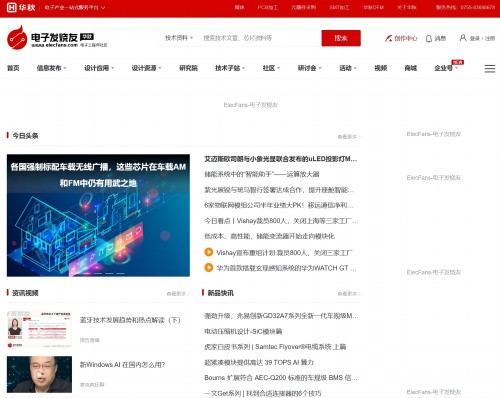Expand the 电子产业一站式服务平台 dropdown in the top bar

(75, 7)
